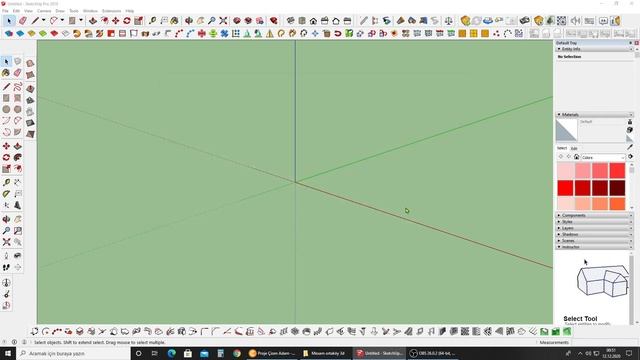
Task: Expand the Styles panel
Action: [x=595, y=222]
